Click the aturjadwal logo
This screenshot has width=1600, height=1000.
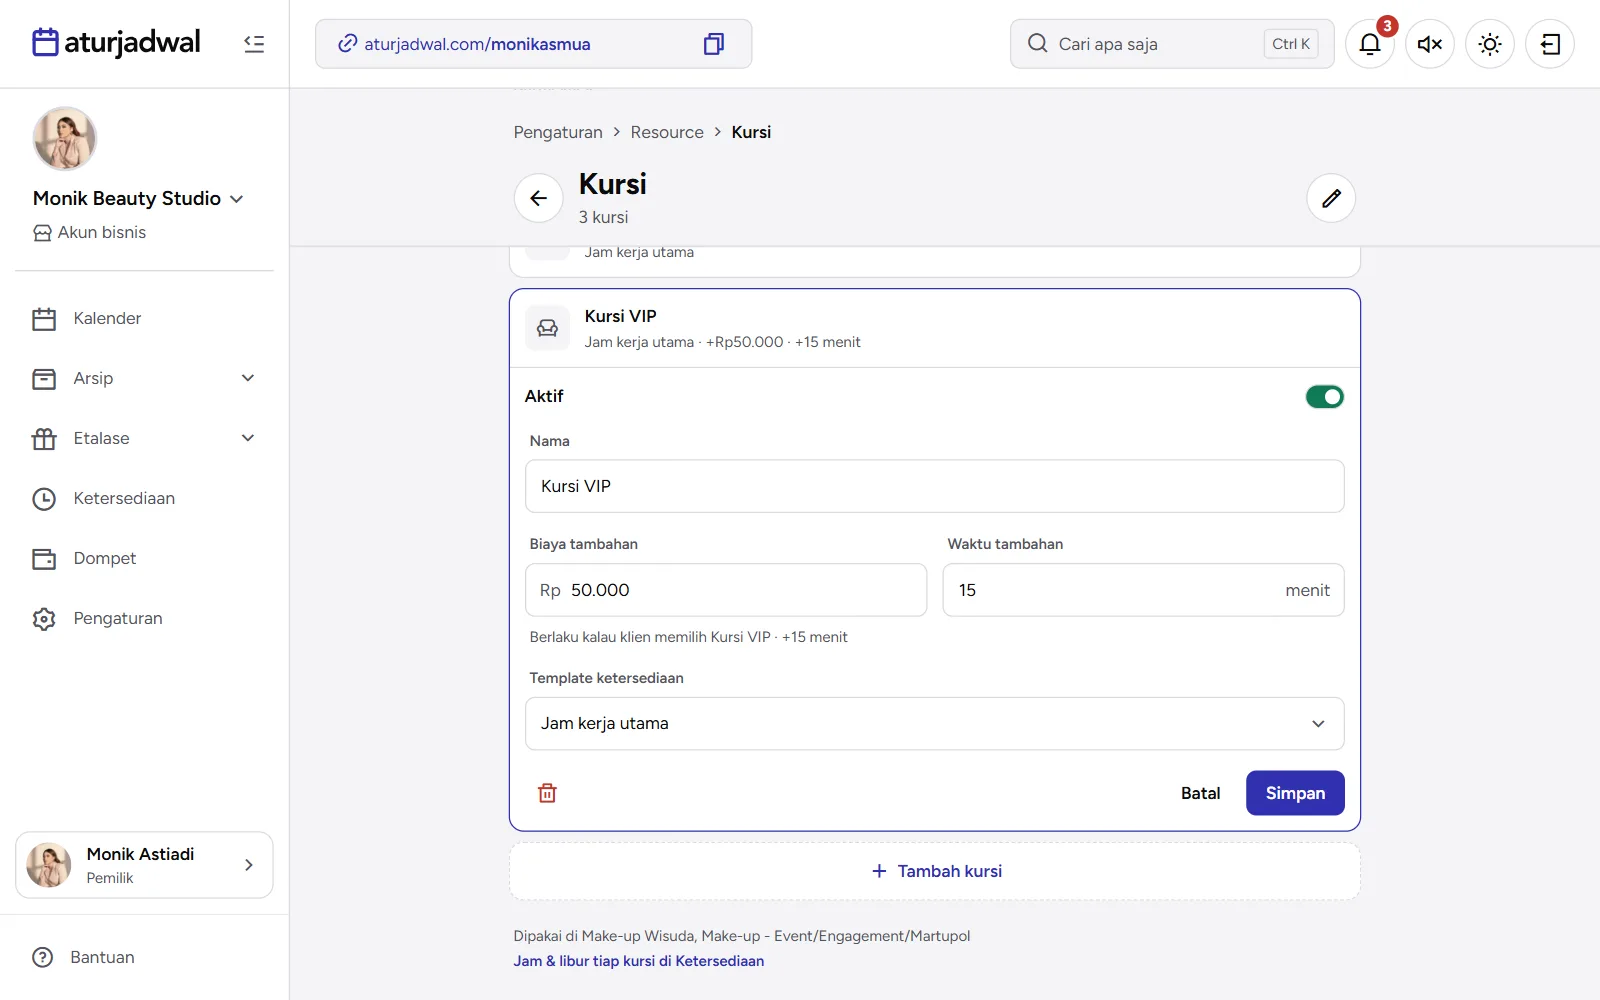pyautogui.click(x=116, y=42)
